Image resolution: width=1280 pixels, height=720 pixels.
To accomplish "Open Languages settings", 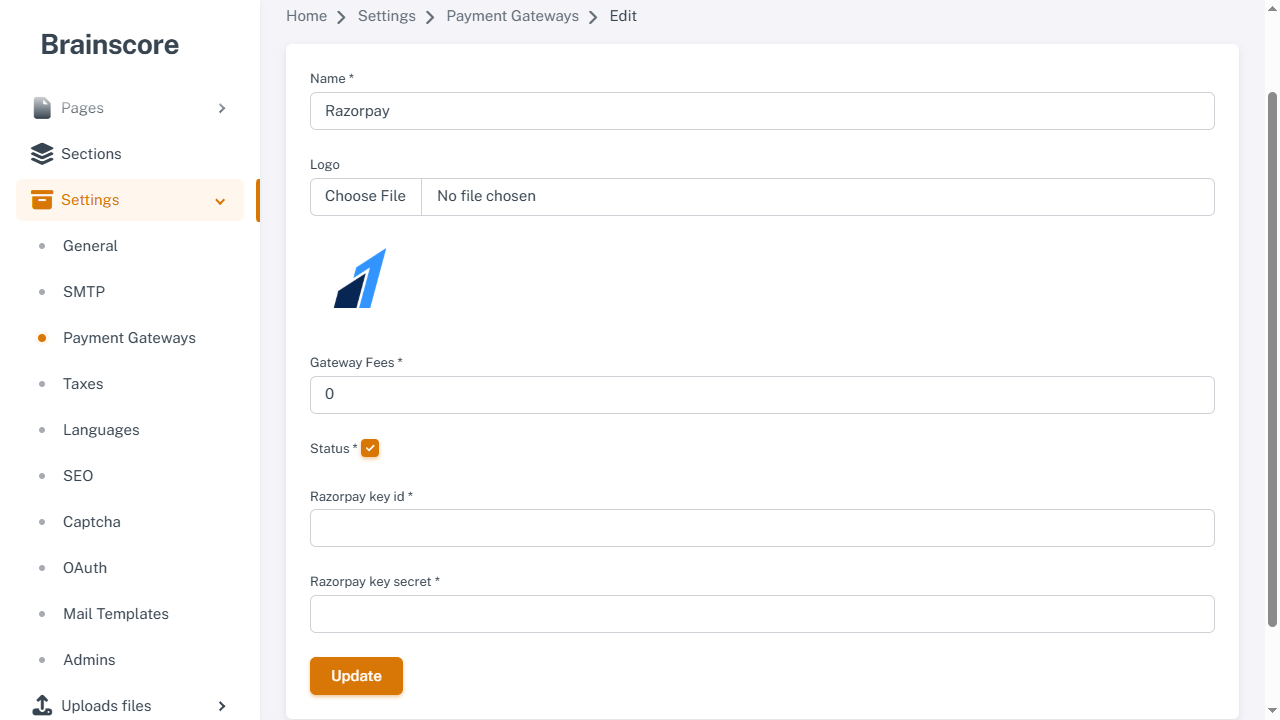I will tap(101, 430).
